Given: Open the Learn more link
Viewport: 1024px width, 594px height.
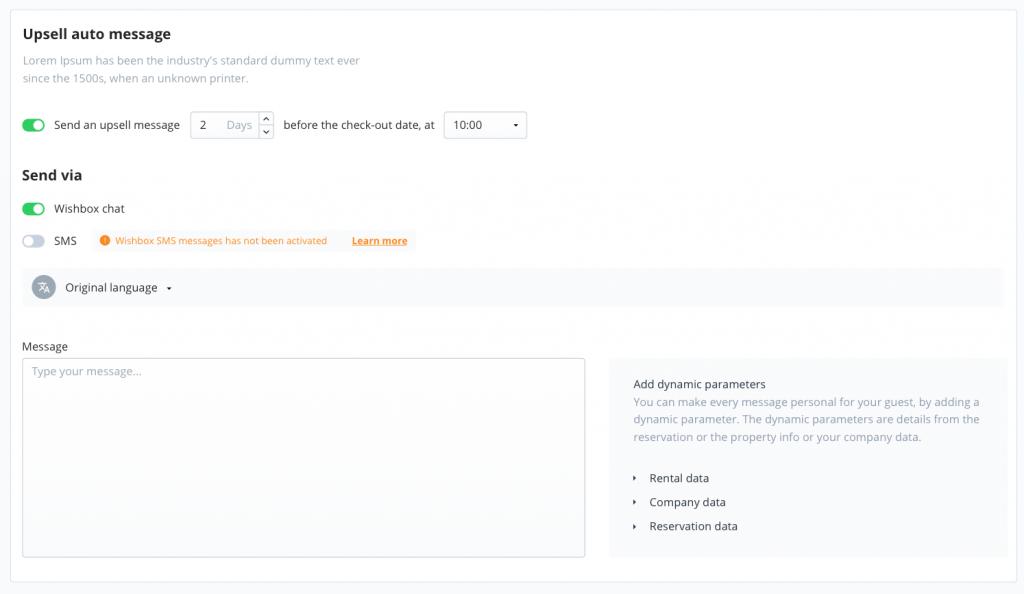Looking at the screenshot, I should (x=379, y=241).
